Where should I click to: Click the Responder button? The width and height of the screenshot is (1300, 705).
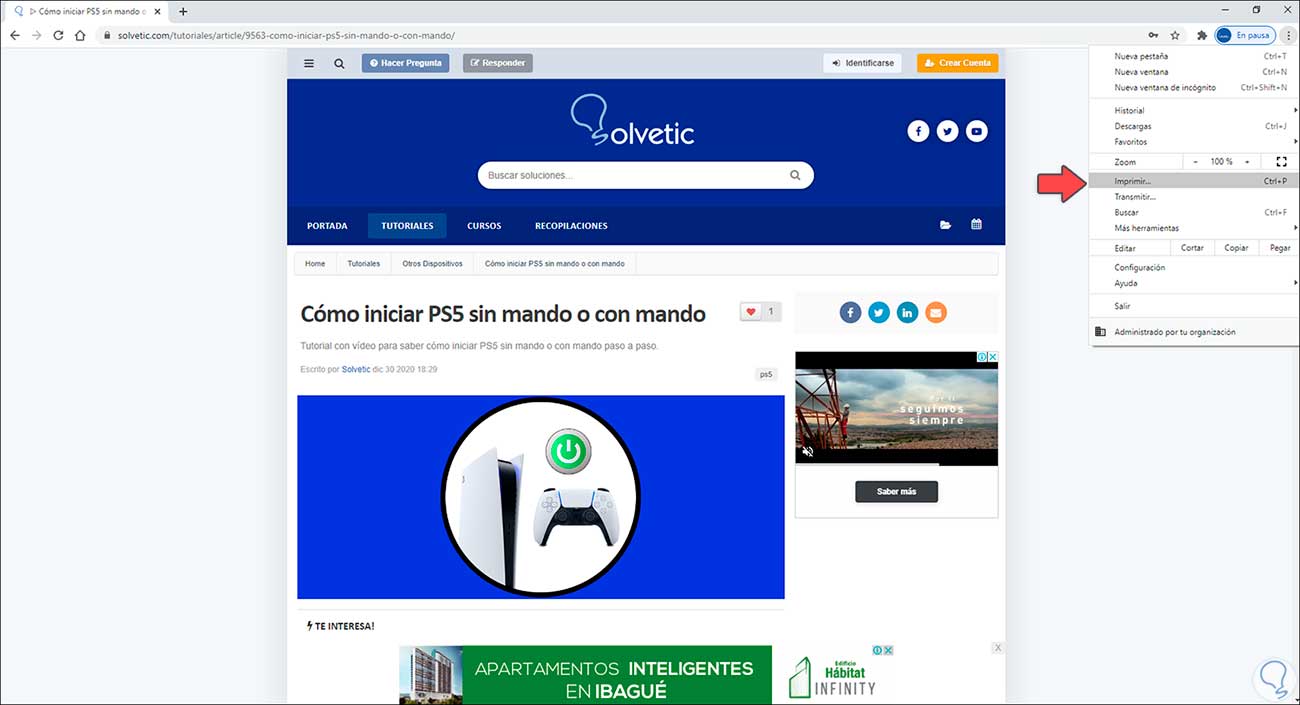point(497,63)
